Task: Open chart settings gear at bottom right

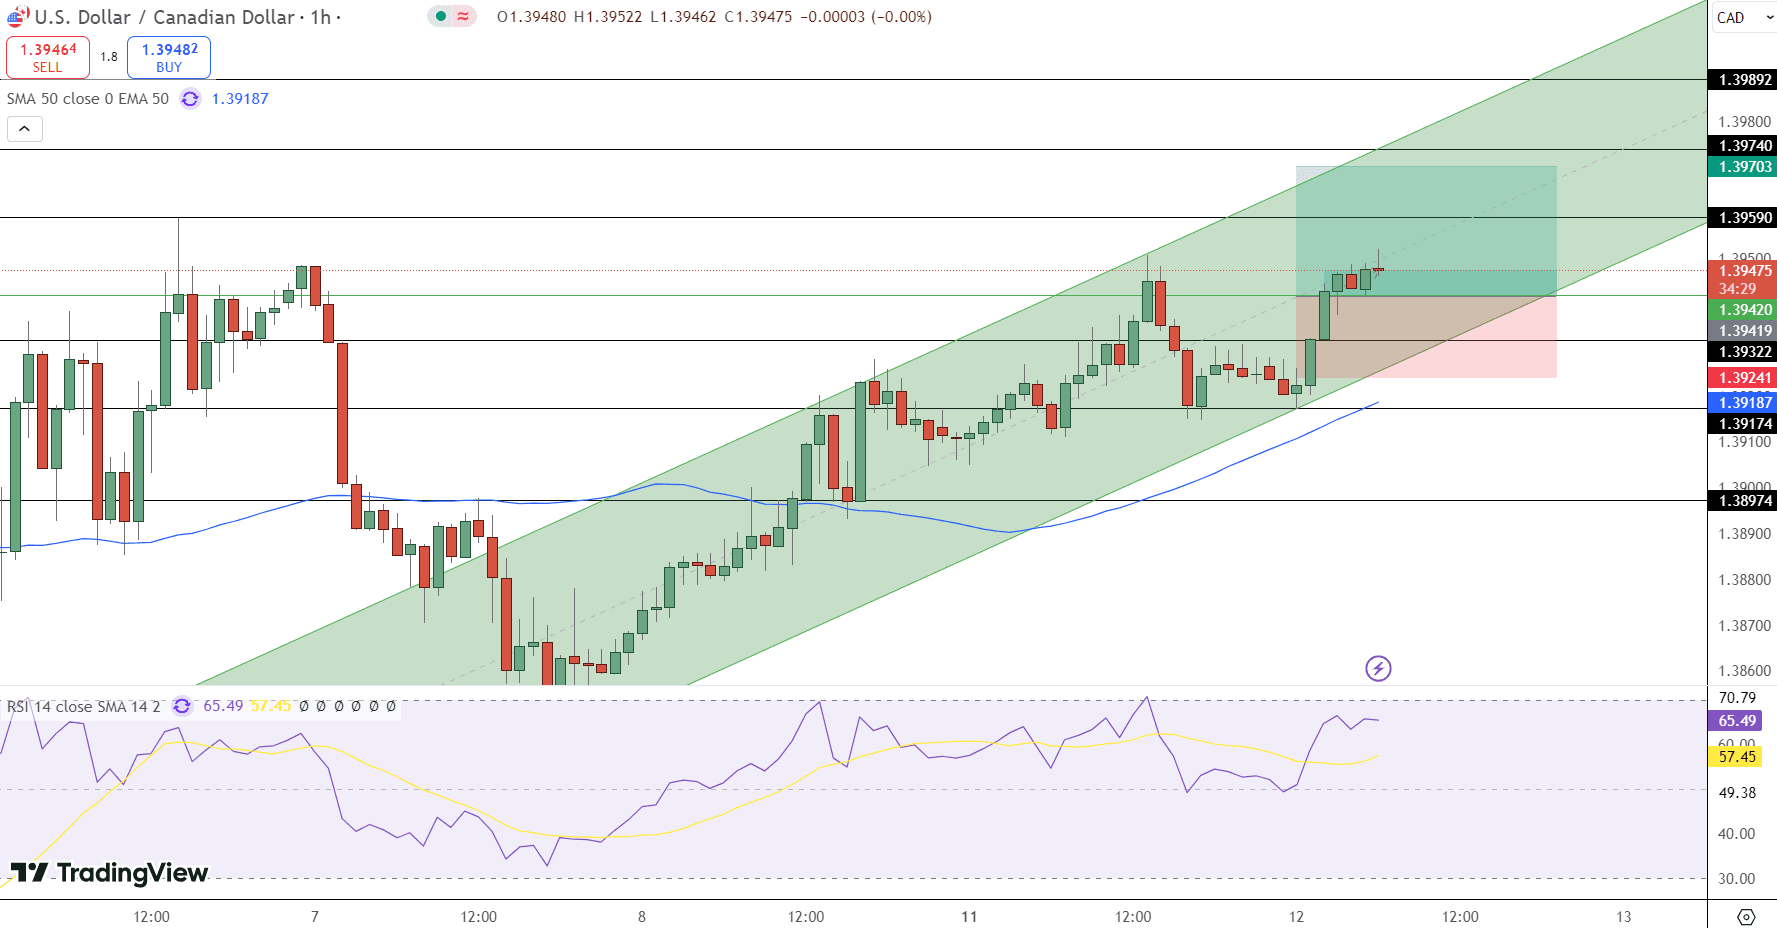Action: (x=1746, y=916)
